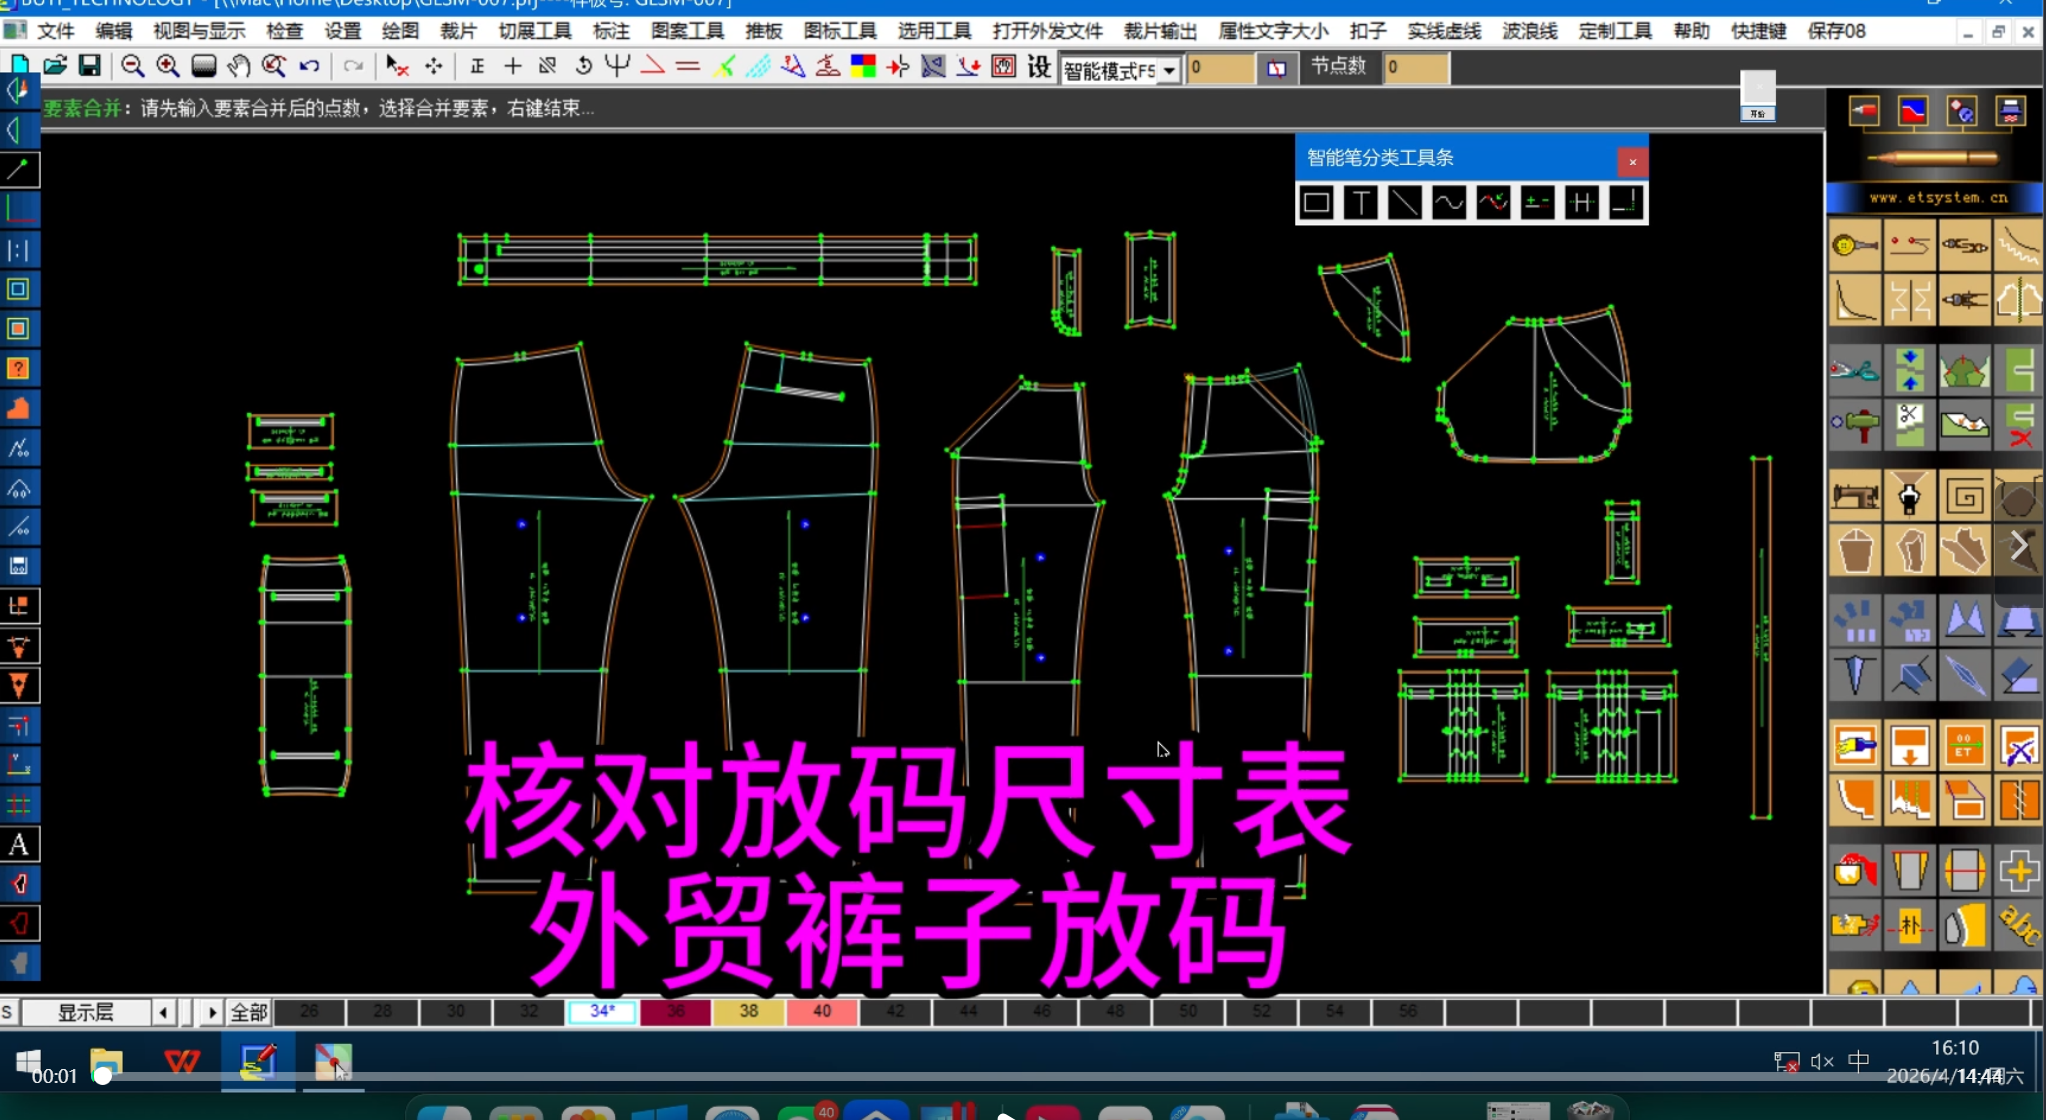Click the Zoom In magnifier in top toolbar
Image resolution: width=2046 pixels, height=1120 pixels.
click(x=167, y=66)
